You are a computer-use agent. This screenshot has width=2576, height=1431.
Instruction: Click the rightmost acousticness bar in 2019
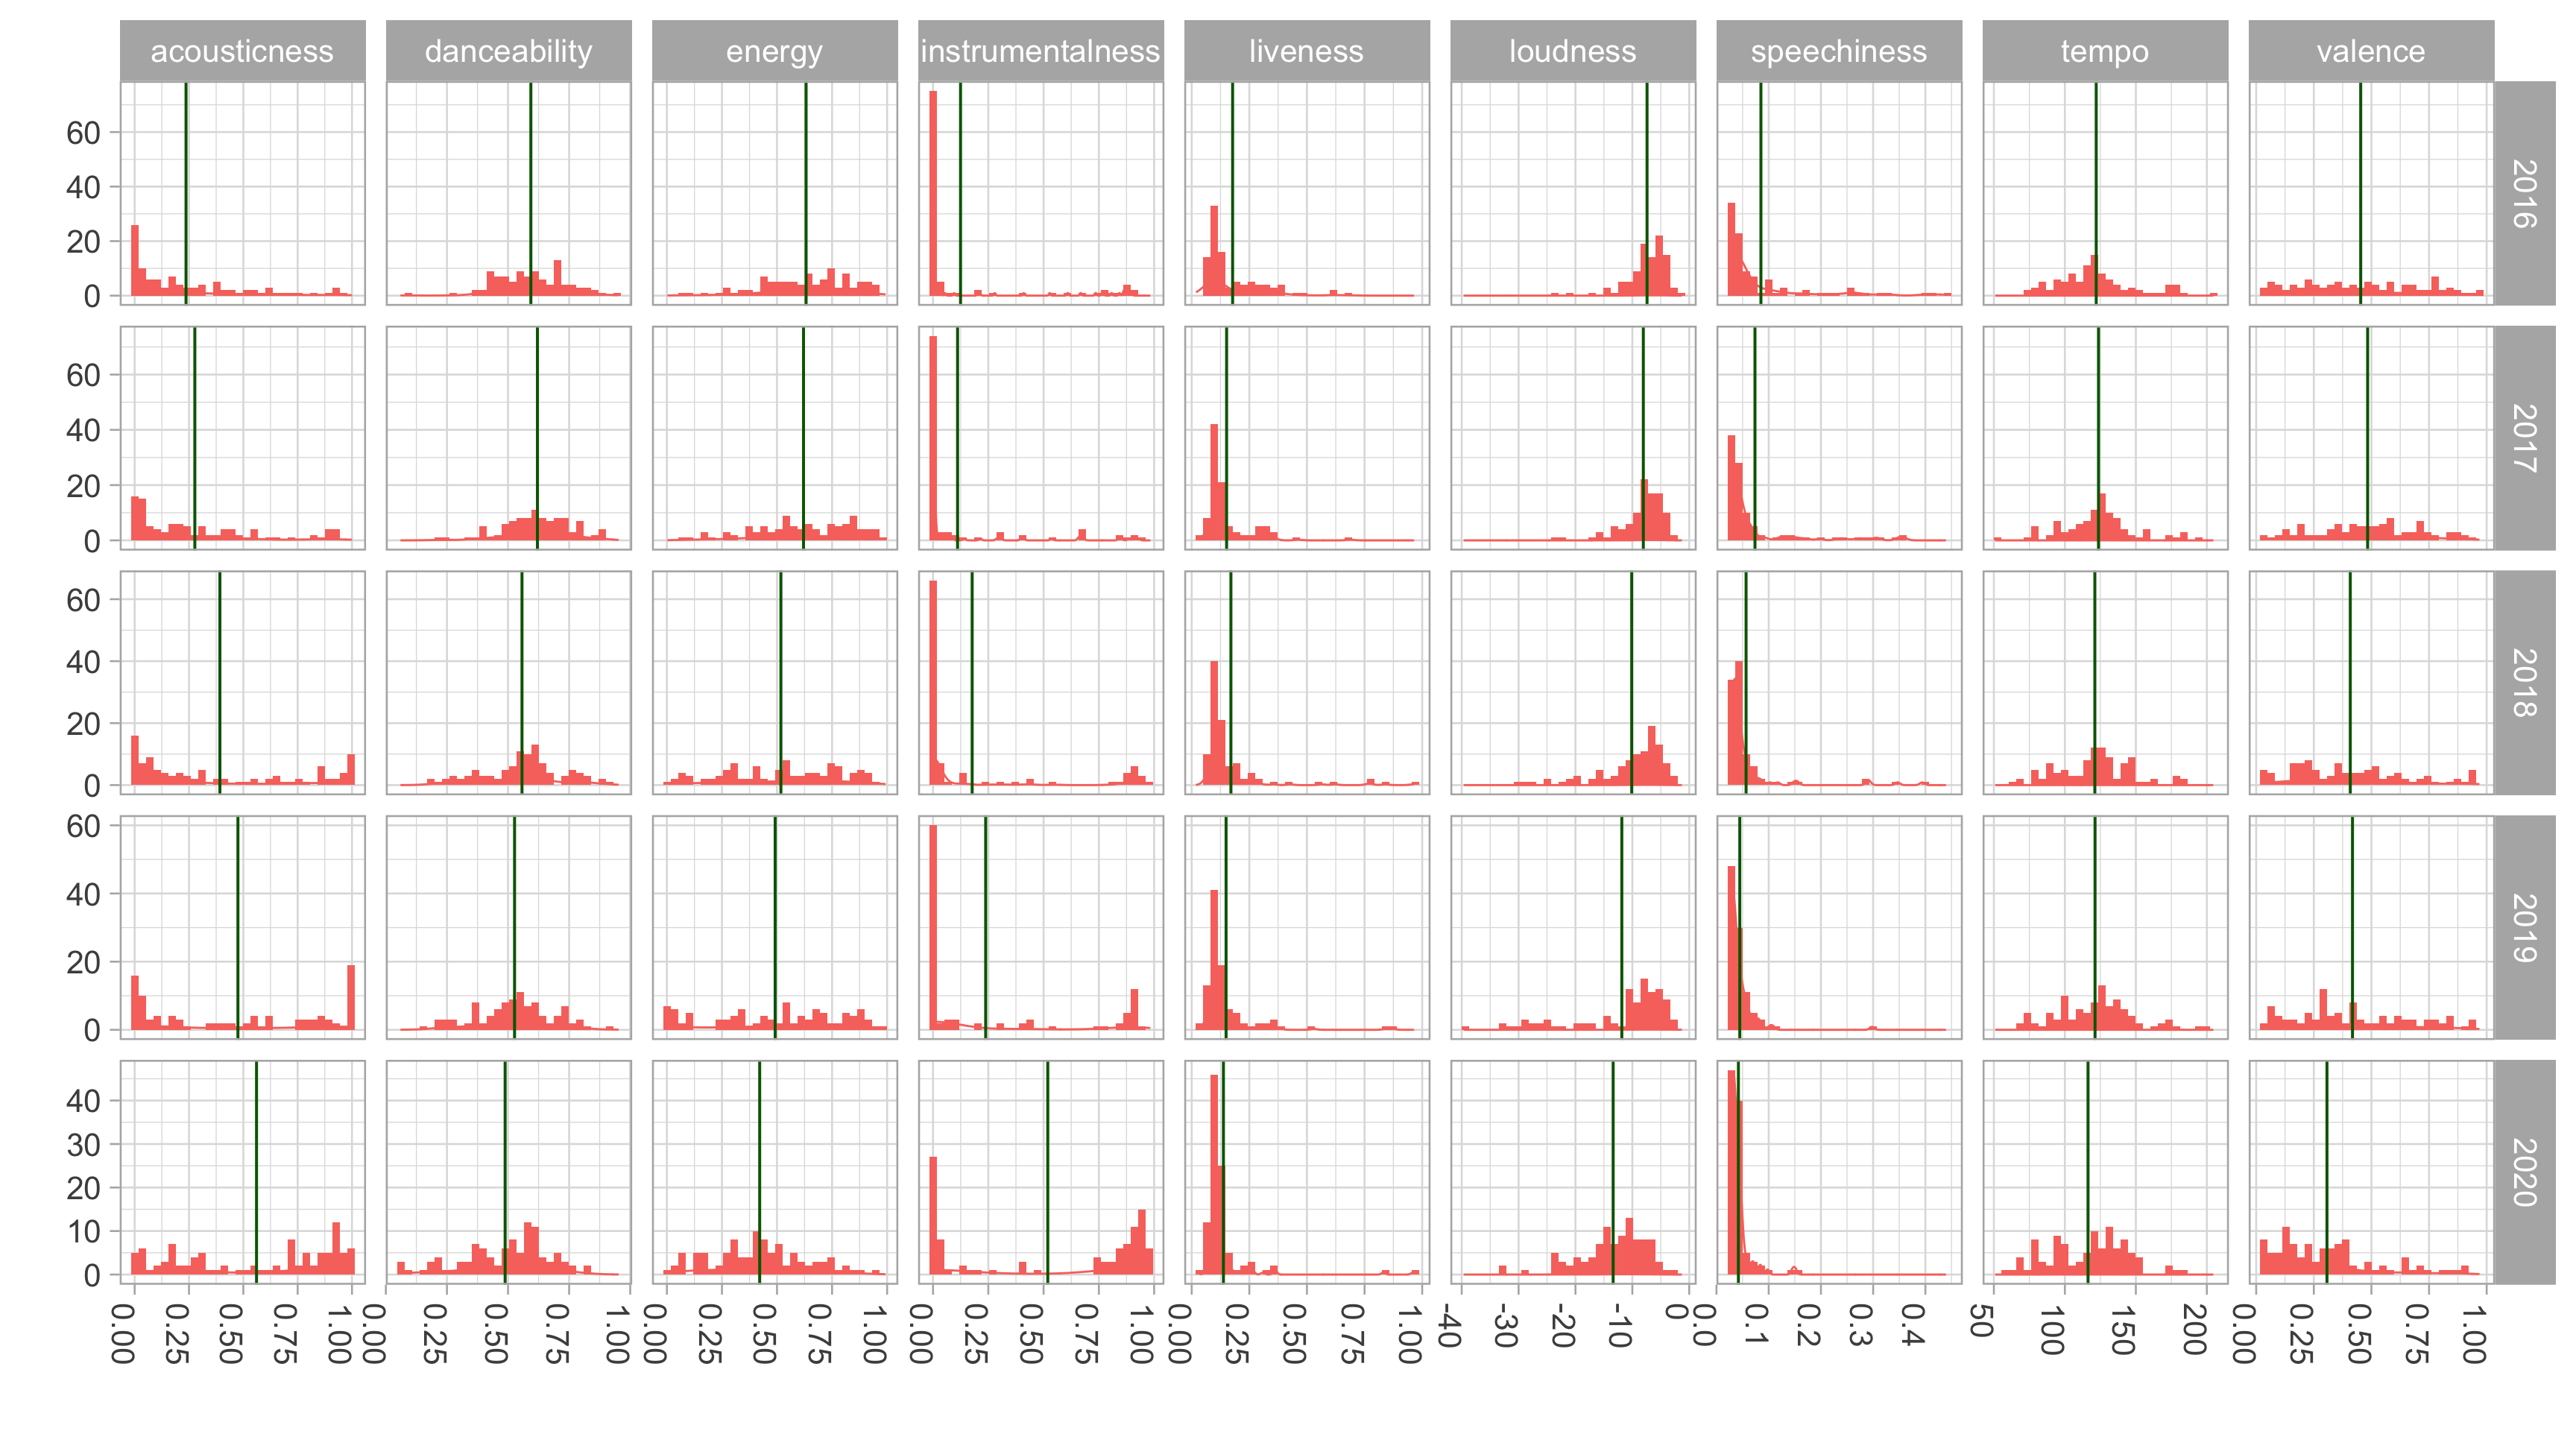pos(351,997)
